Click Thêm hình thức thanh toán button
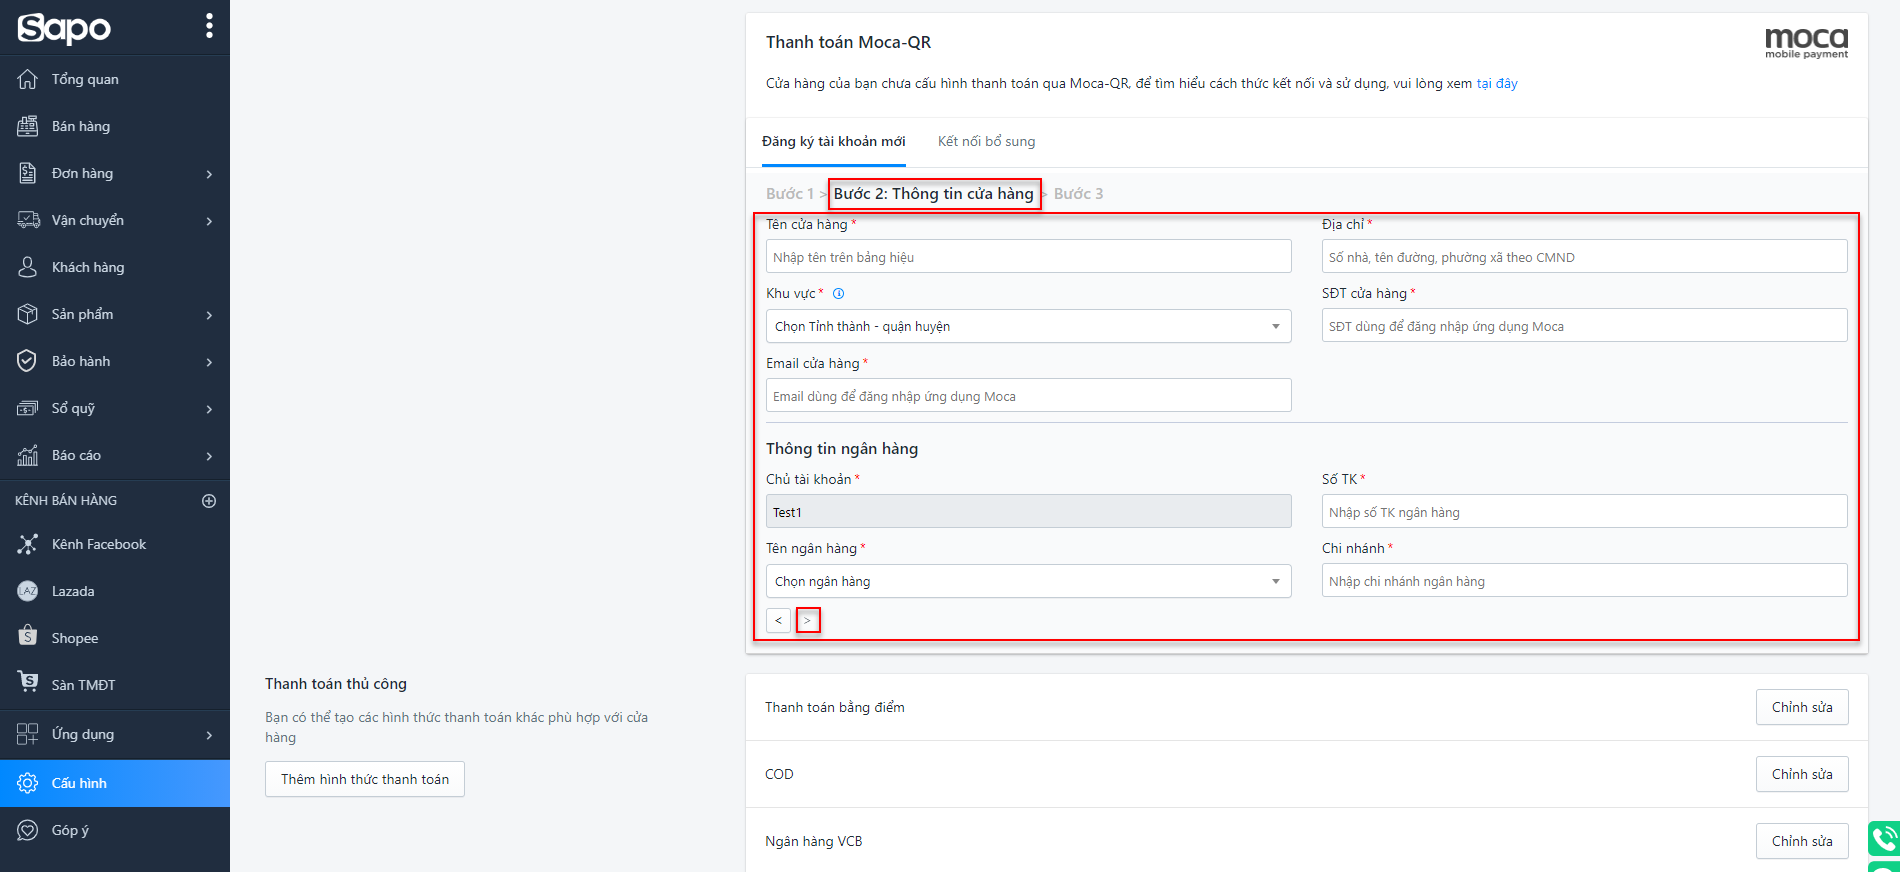 [365, 779]
